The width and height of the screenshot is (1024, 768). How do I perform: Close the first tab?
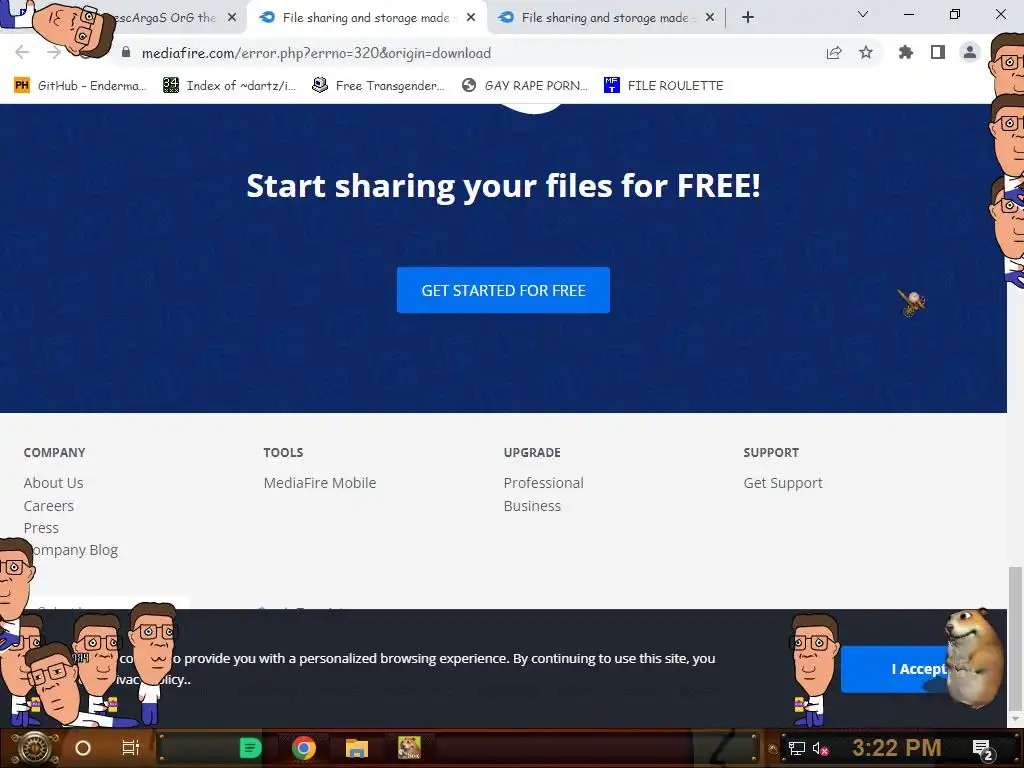click(x=232, y=18)
